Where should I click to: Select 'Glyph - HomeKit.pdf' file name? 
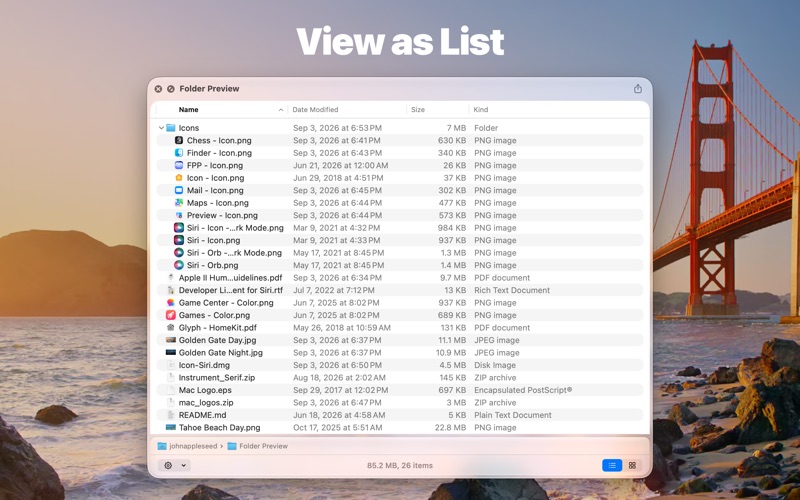click(x=217, y=328)
